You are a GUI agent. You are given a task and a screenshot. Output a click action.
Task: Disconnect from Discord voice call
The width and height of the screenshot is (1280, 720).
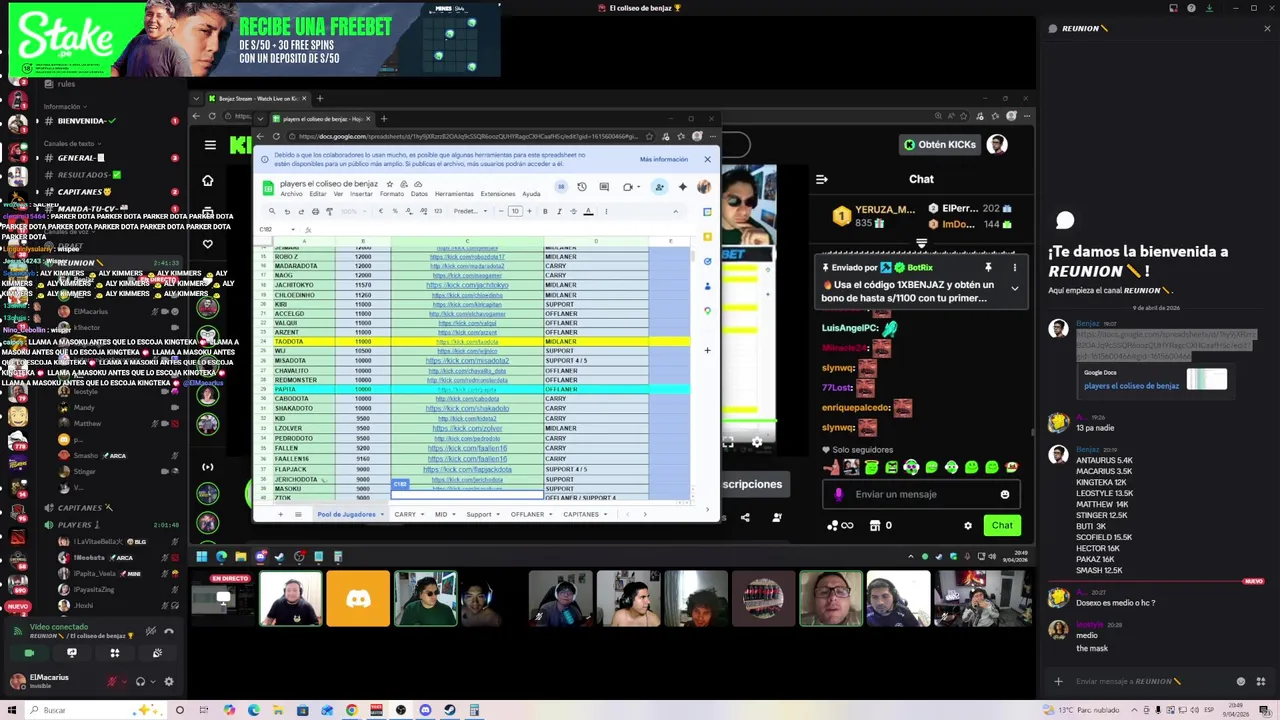(169, 631)
